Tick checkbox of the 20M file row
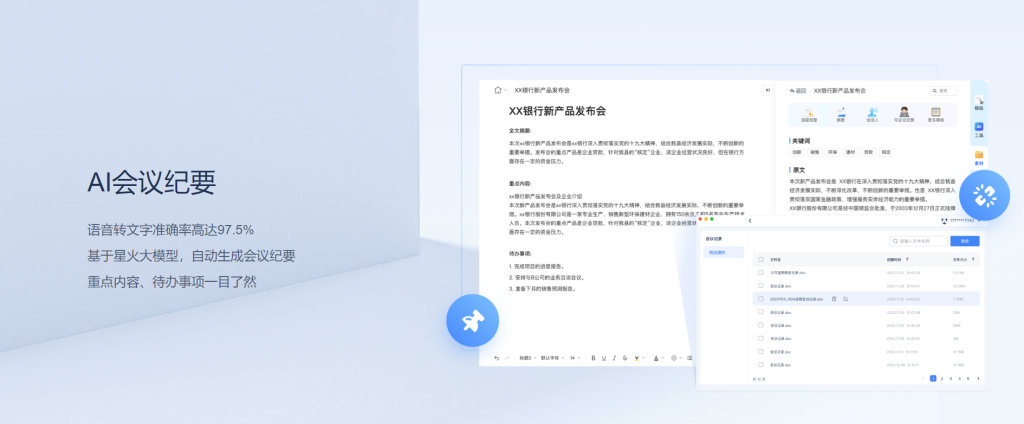Image resolution: width=1024 pixels, height=424 pixels. [761, 325]
